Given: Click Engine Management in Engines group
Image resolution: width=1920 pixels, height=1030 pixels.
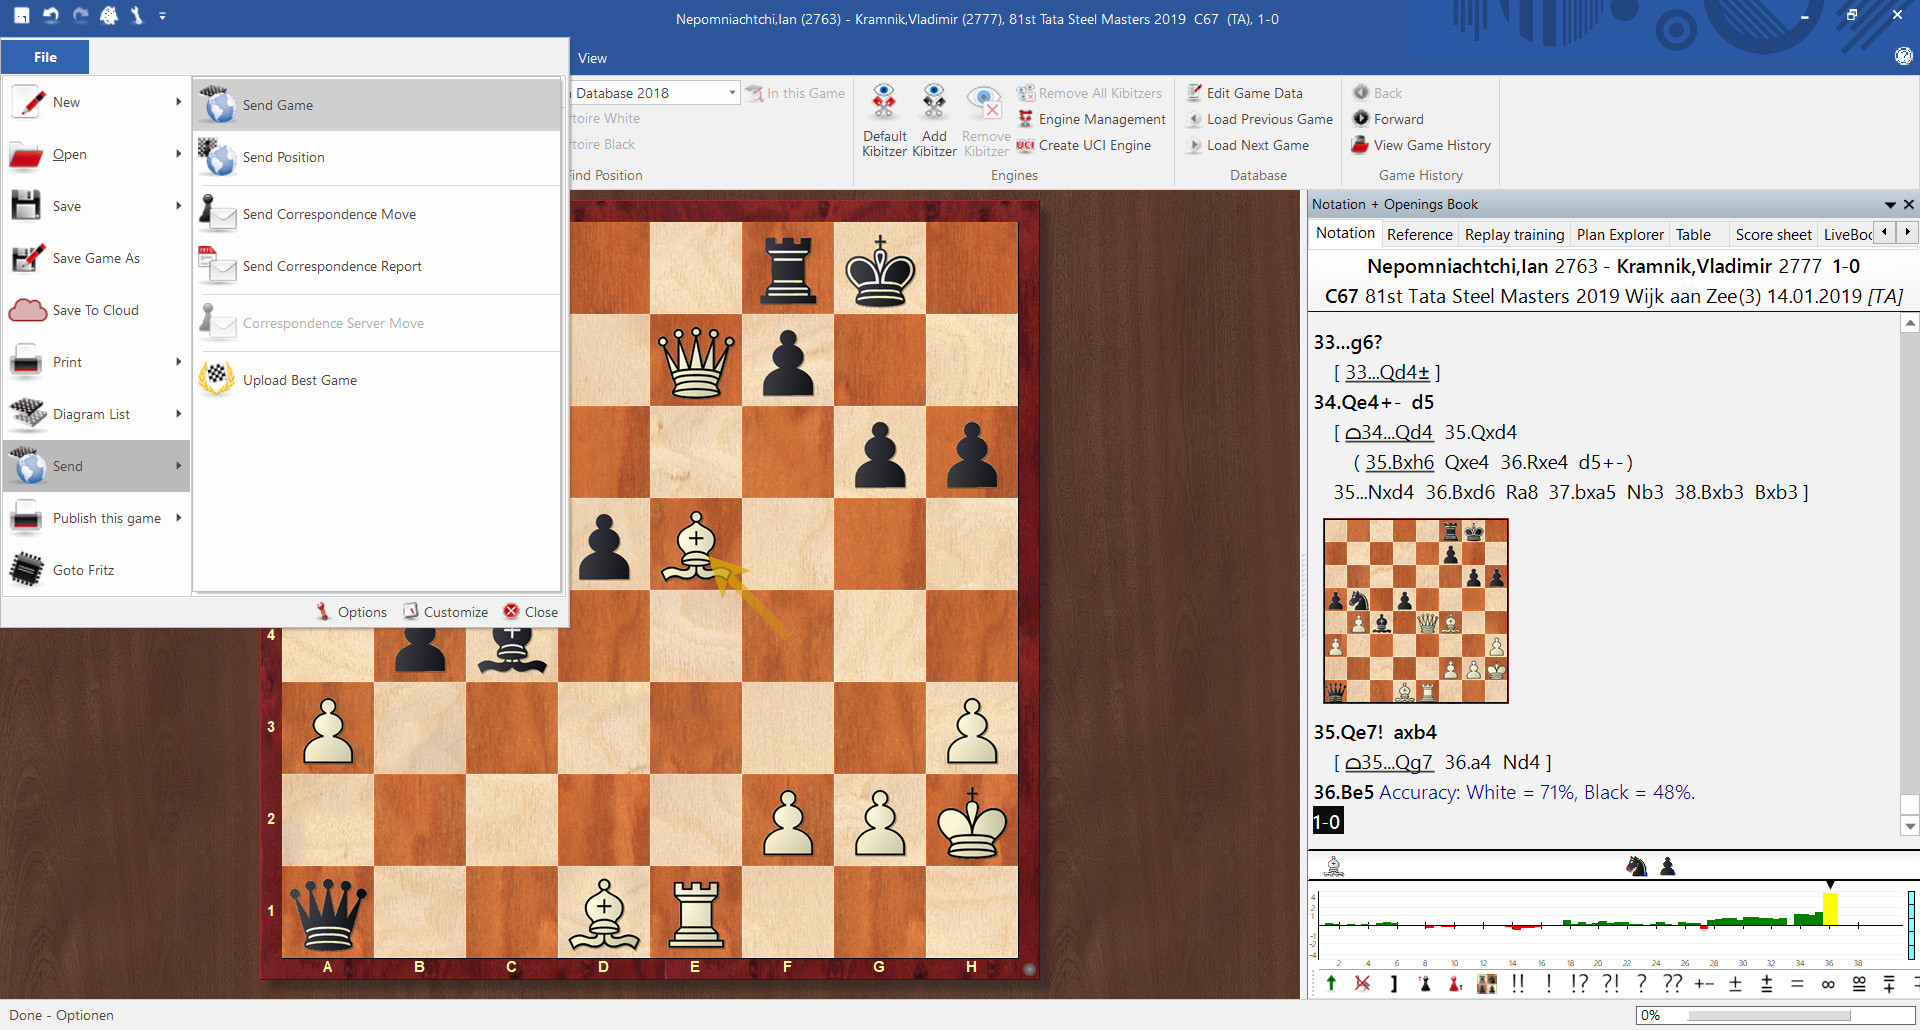Looking at the screenshot, I should pos(1091,119).
